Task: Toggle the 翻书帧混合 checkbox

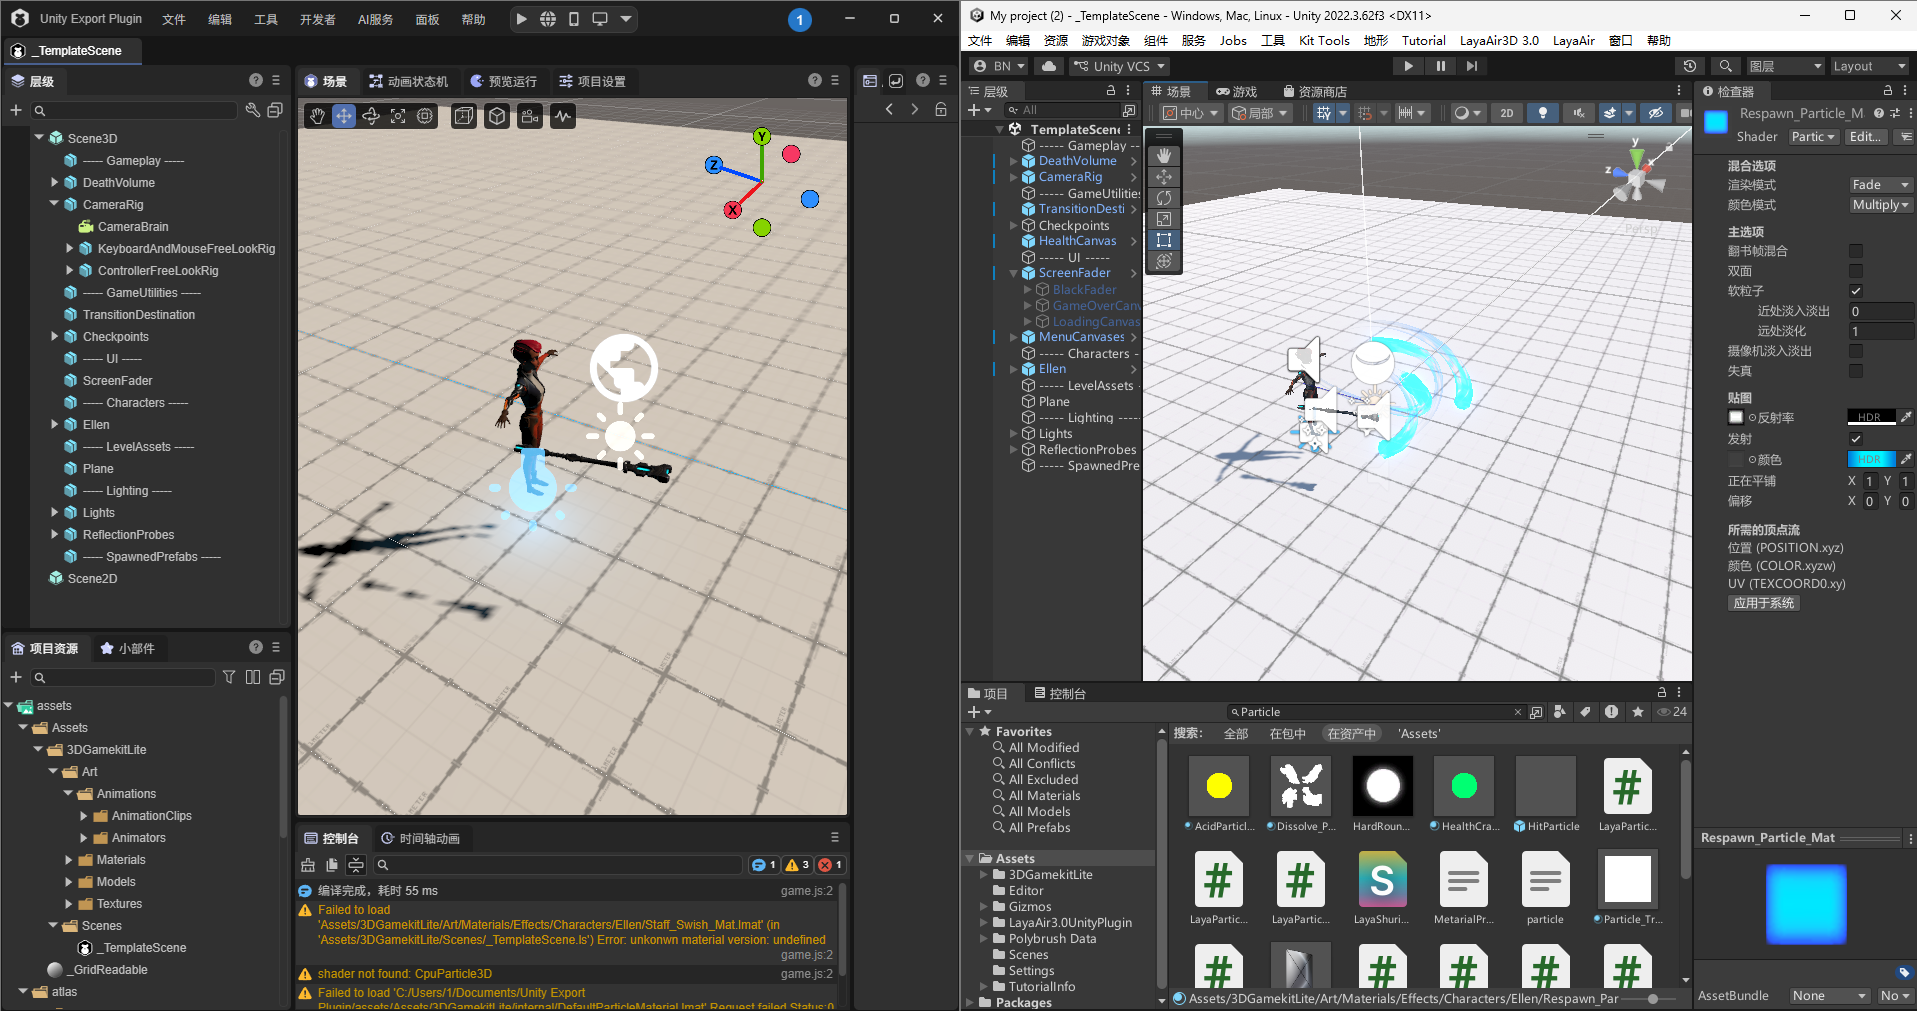Action: (x=1856, y=251)
